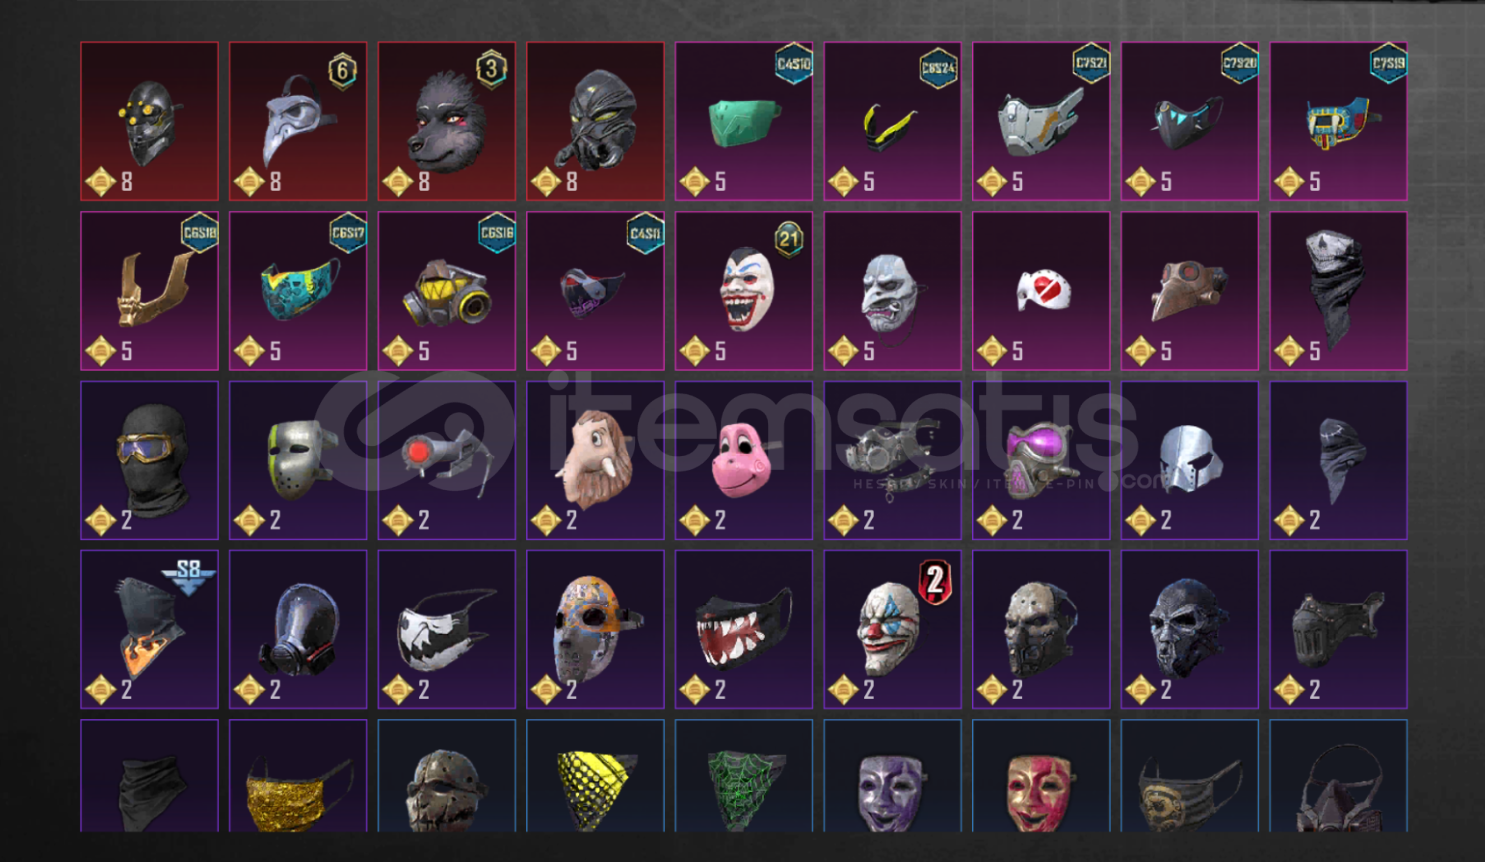Select the pink dinosaur head mask
This screenshot has width=1485, height=862.
point(744,460)
